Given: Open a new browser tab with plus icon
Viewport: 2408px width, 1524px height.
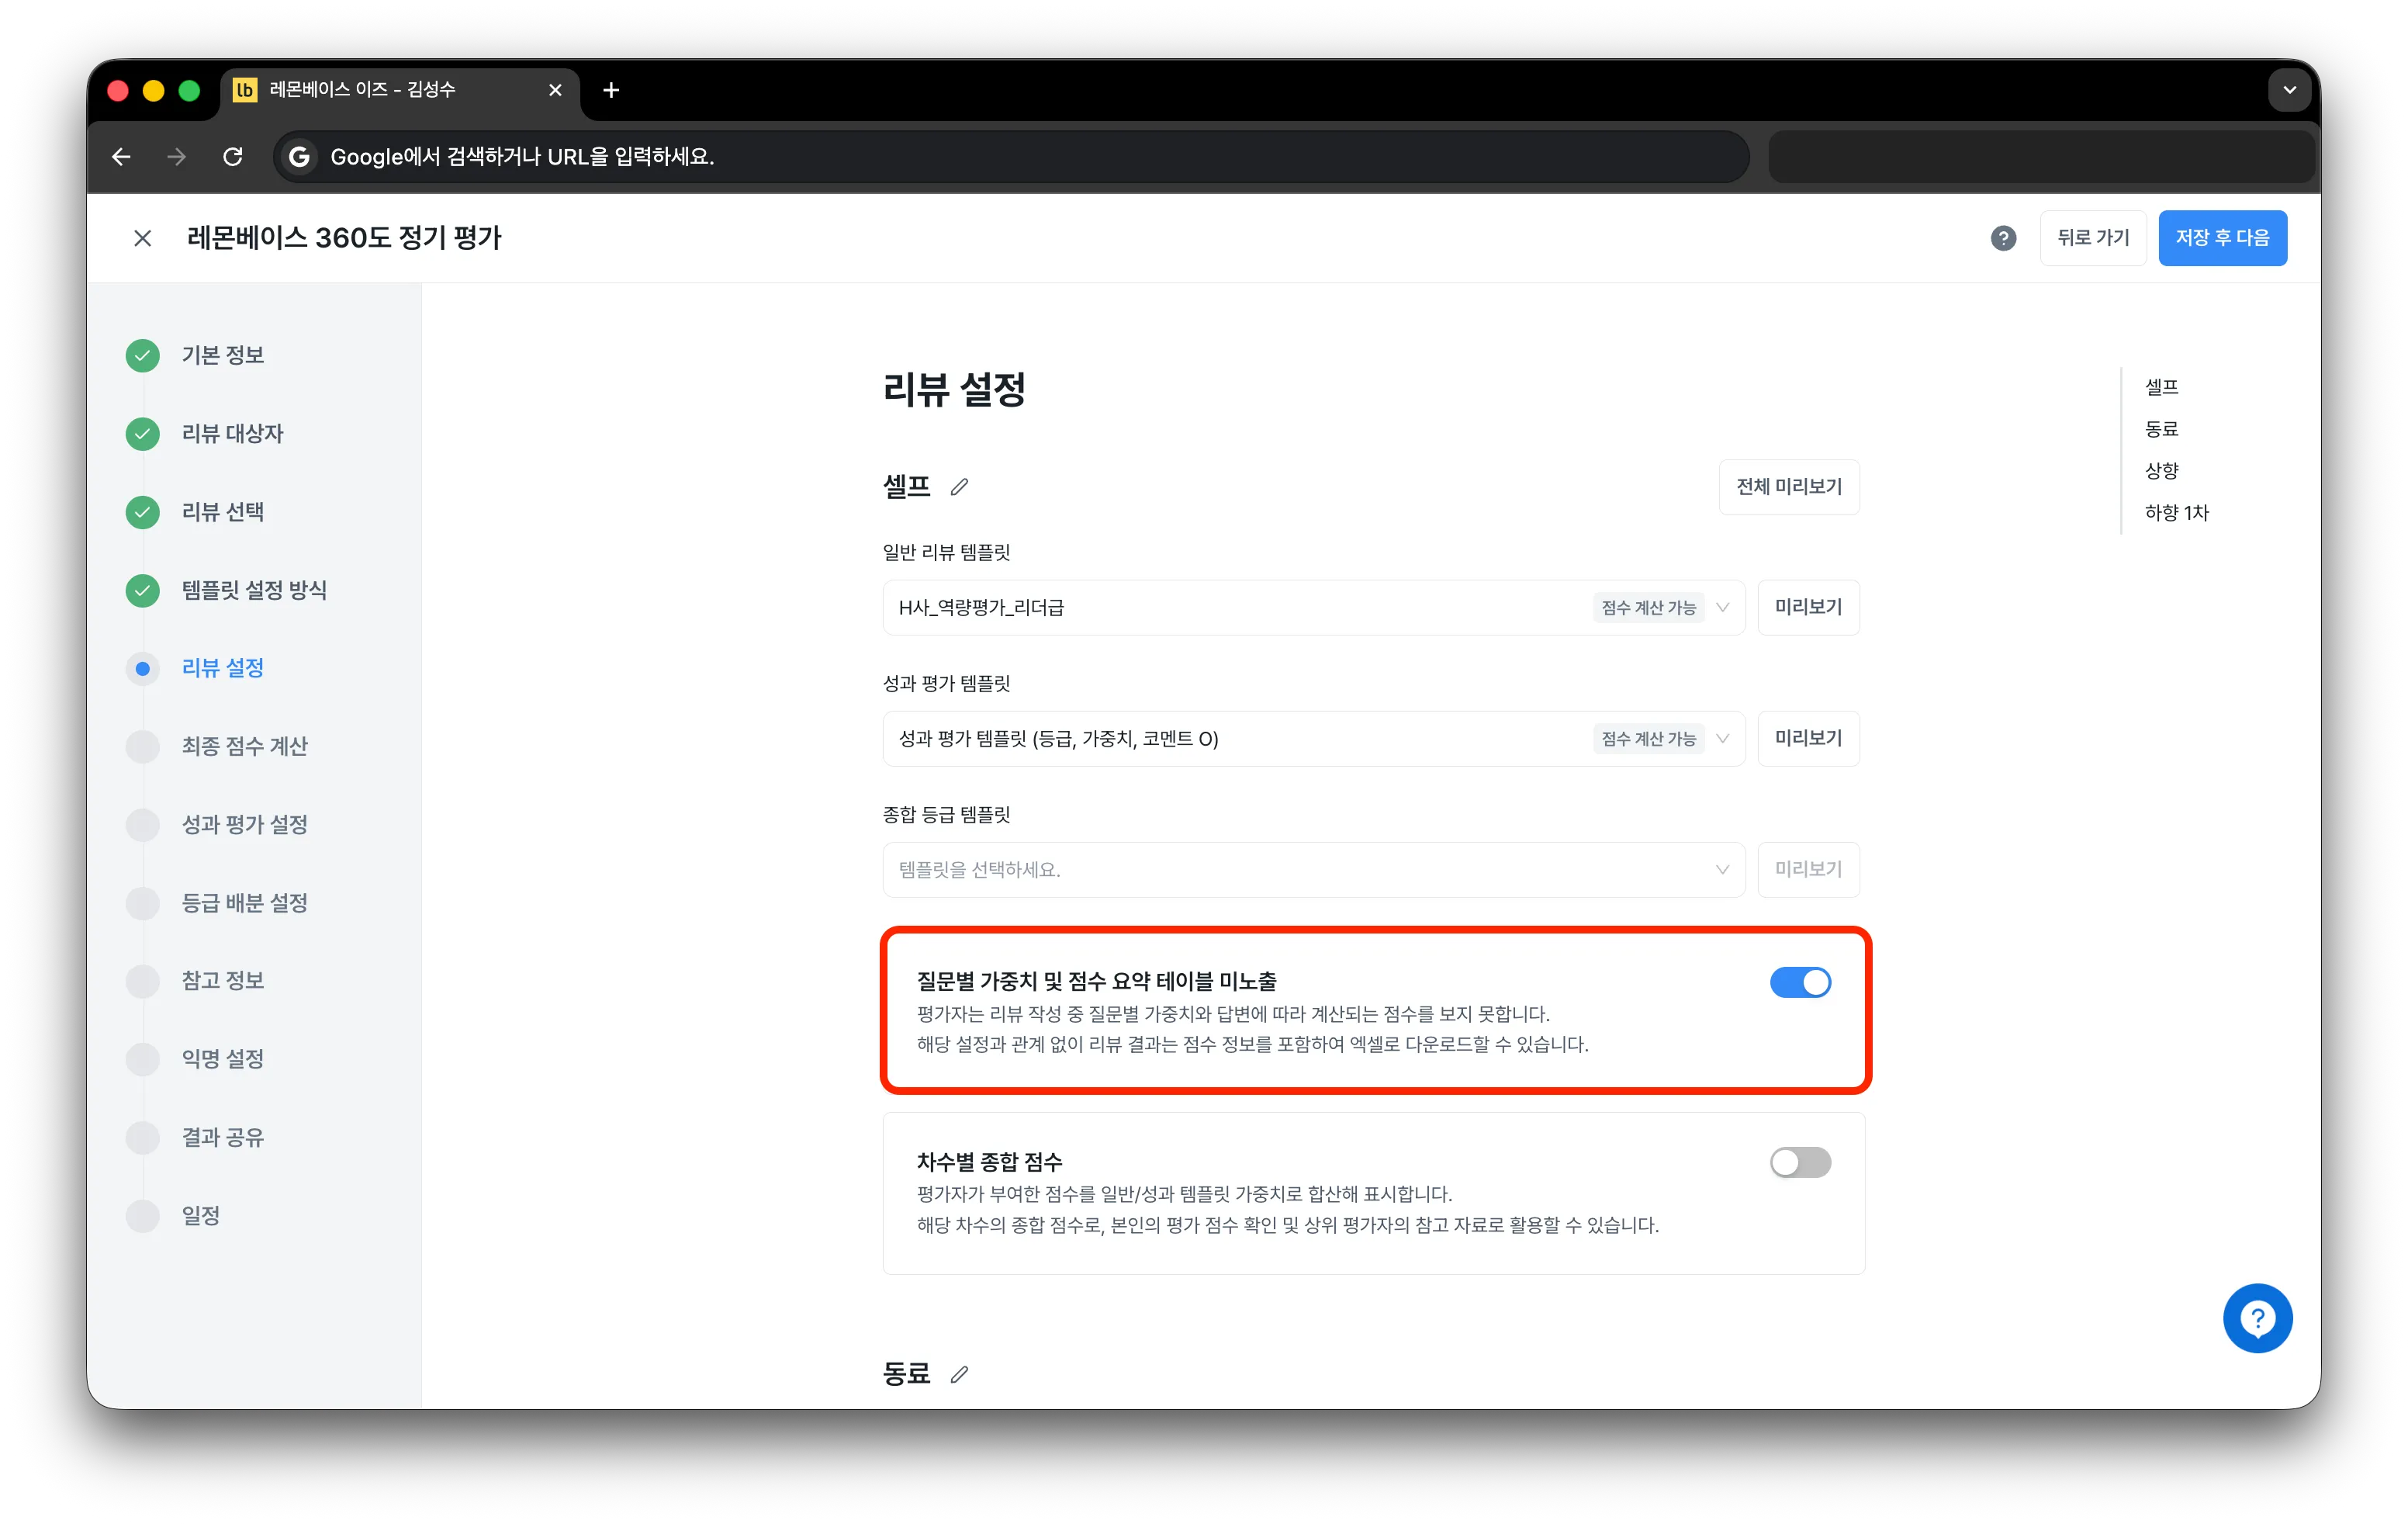Looking at the screenshot, I should [611, 90].
